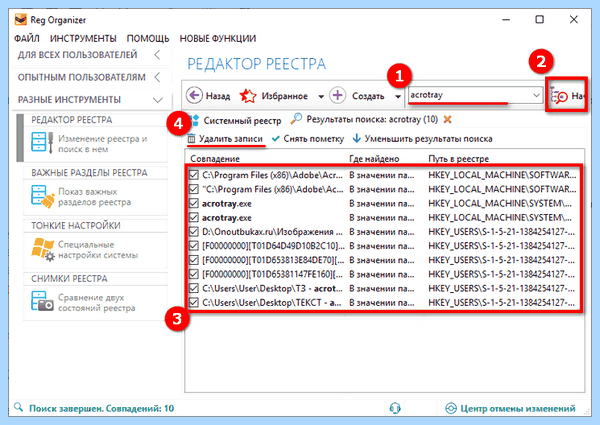Click Уменьшить результаты поиска button
Image resolution: width=600 pixels, height=425 pixels.
[422, 139]
